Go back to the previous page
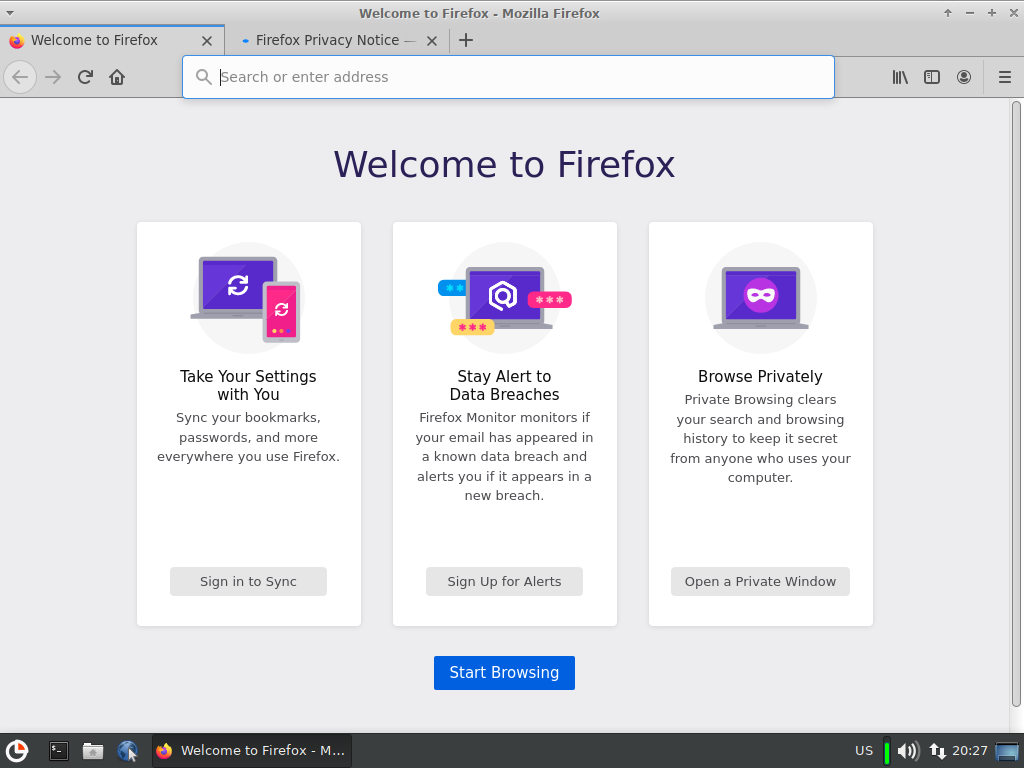 tap(20, 77)
